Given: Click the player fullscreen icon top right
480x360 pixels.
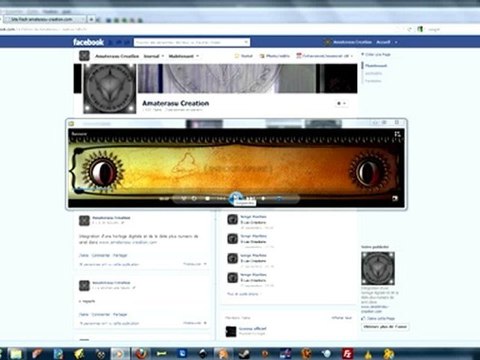Looking at the screenshot, I should pyautogui.click(x=397, y=134).
